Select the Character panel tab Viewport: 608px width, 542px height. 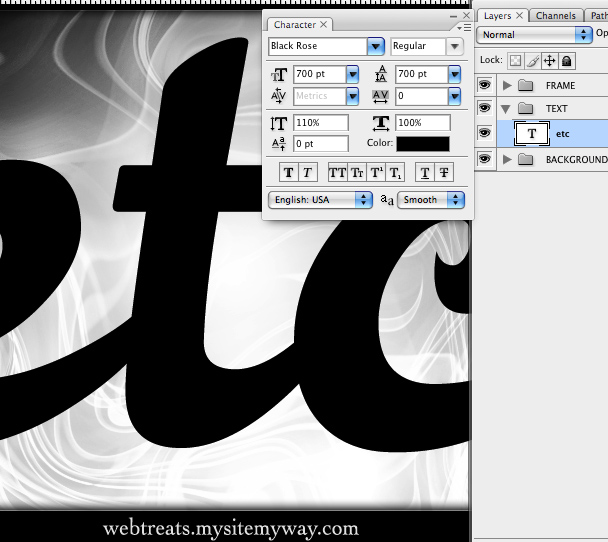point(295,25)
